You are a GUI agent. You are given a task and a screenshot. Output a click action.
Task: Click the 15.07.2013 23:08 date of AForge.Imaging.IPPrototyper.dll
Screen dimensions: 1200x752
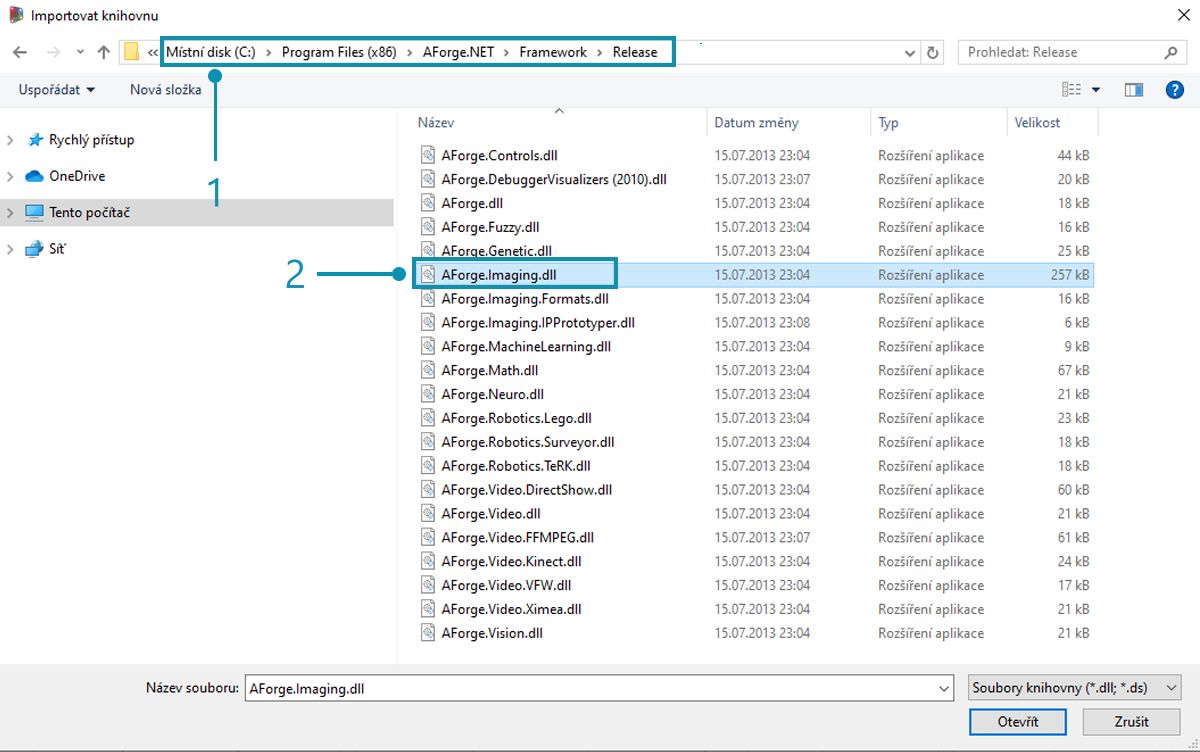pyautogui.click(x=762, y=323)
